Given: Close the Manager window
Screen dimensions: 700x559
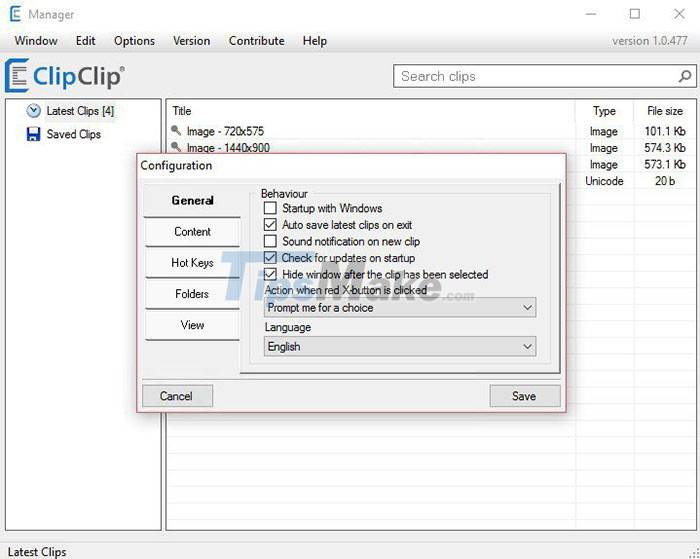Looking at the screenshot, I should (679, 14).
